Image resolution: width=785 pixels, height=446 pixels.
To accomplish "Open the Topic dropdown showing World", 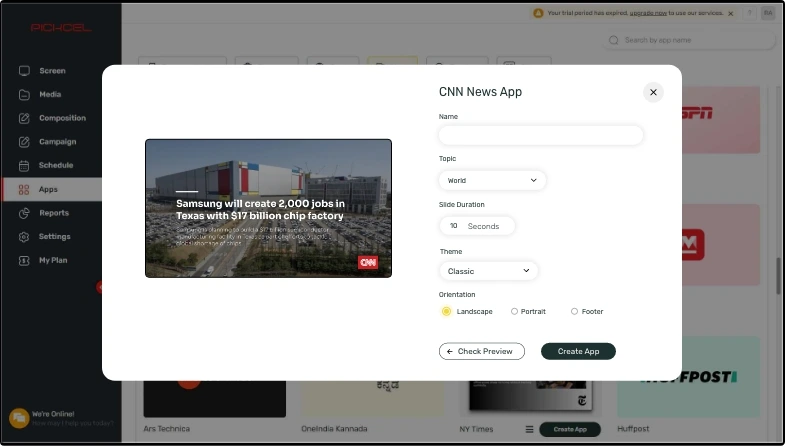I will [x=492, y=180].
